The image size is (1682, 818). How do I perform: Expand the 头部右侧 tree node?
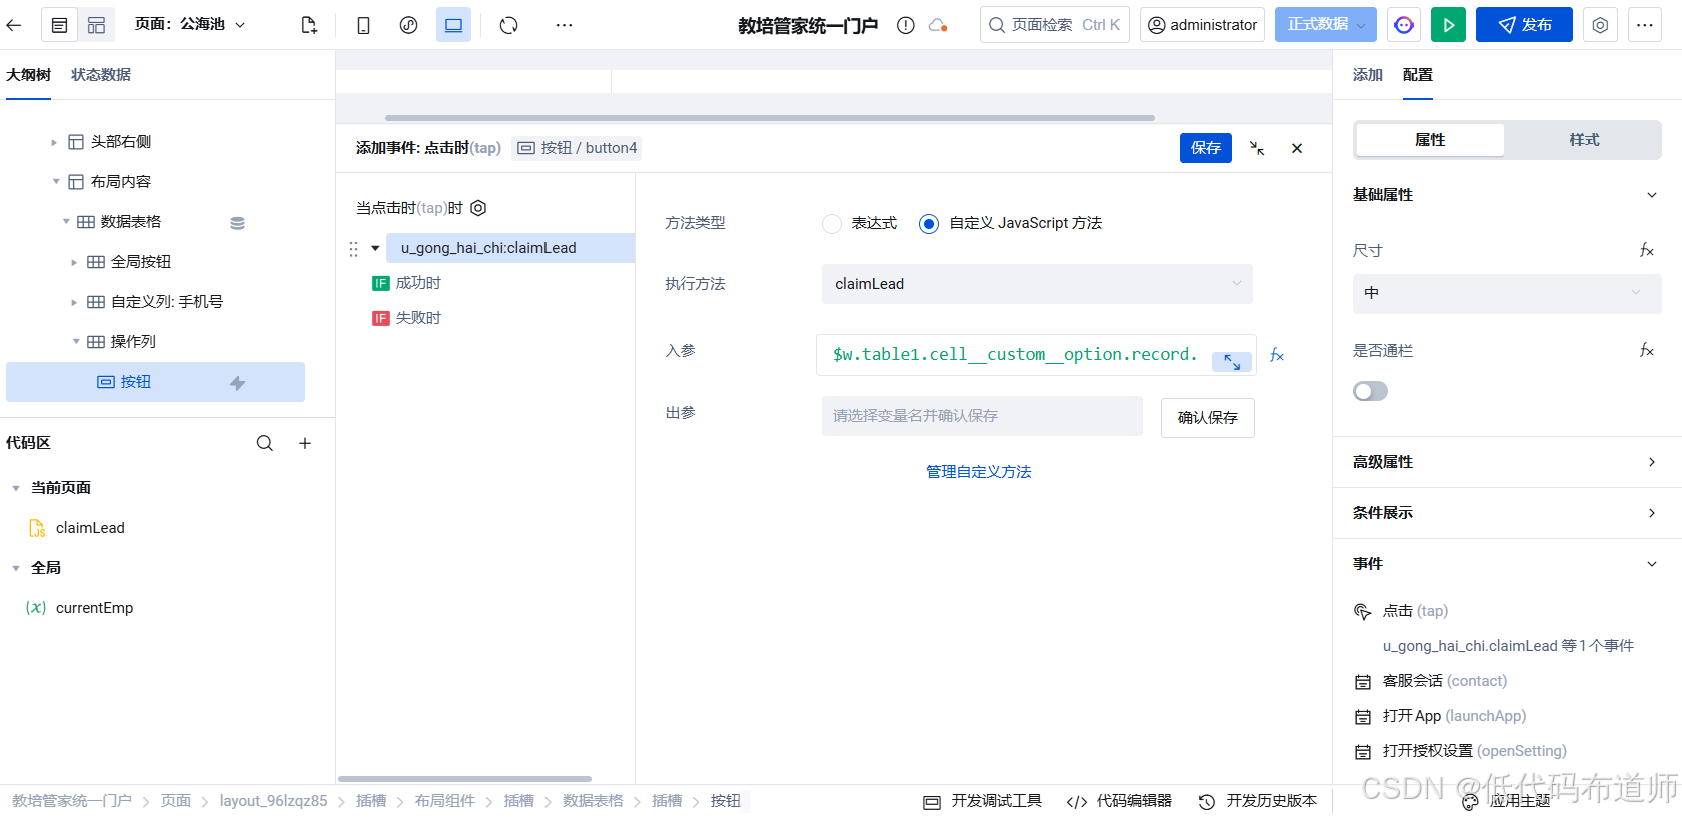(54, 142)
